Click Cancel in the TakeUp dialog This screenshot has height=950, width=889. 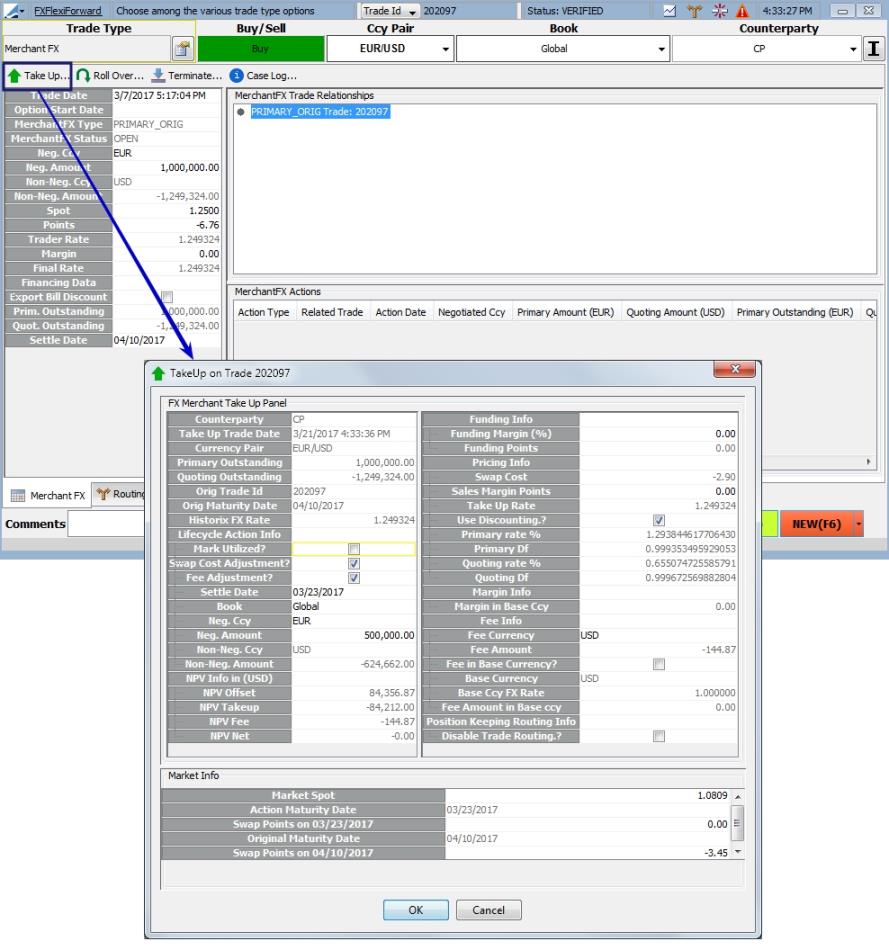click(x=488, y=910)
